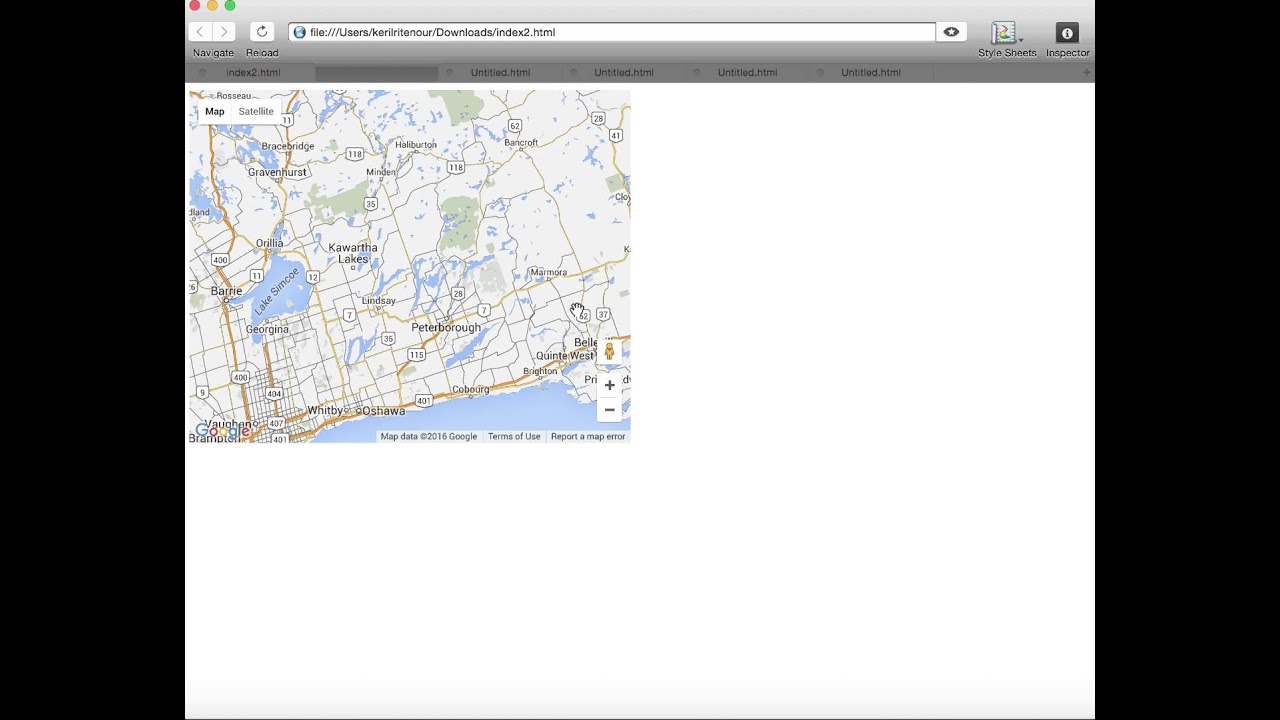
Task: Close dot on the index2.html tab
Action: pyautogui.click(x=202, y=72)
